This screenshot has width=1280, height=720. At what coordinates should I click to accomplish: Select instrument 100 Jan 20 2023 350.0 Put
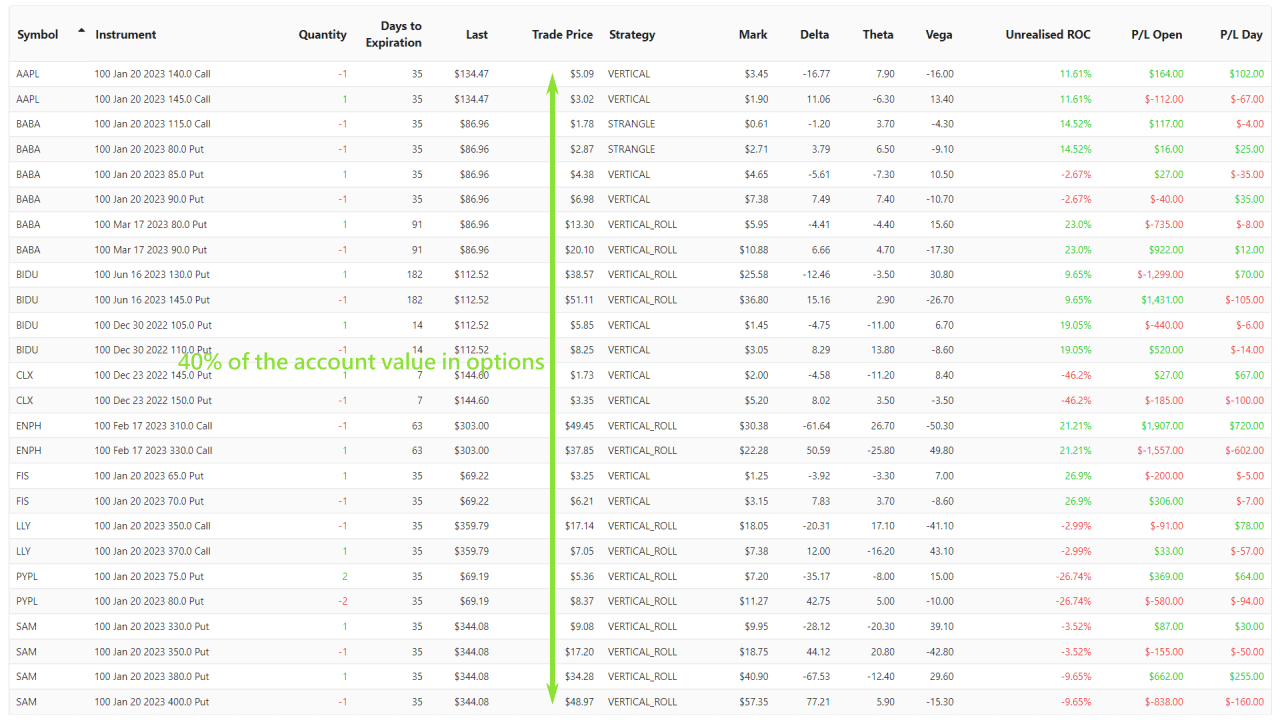click(x=152, y=652)
